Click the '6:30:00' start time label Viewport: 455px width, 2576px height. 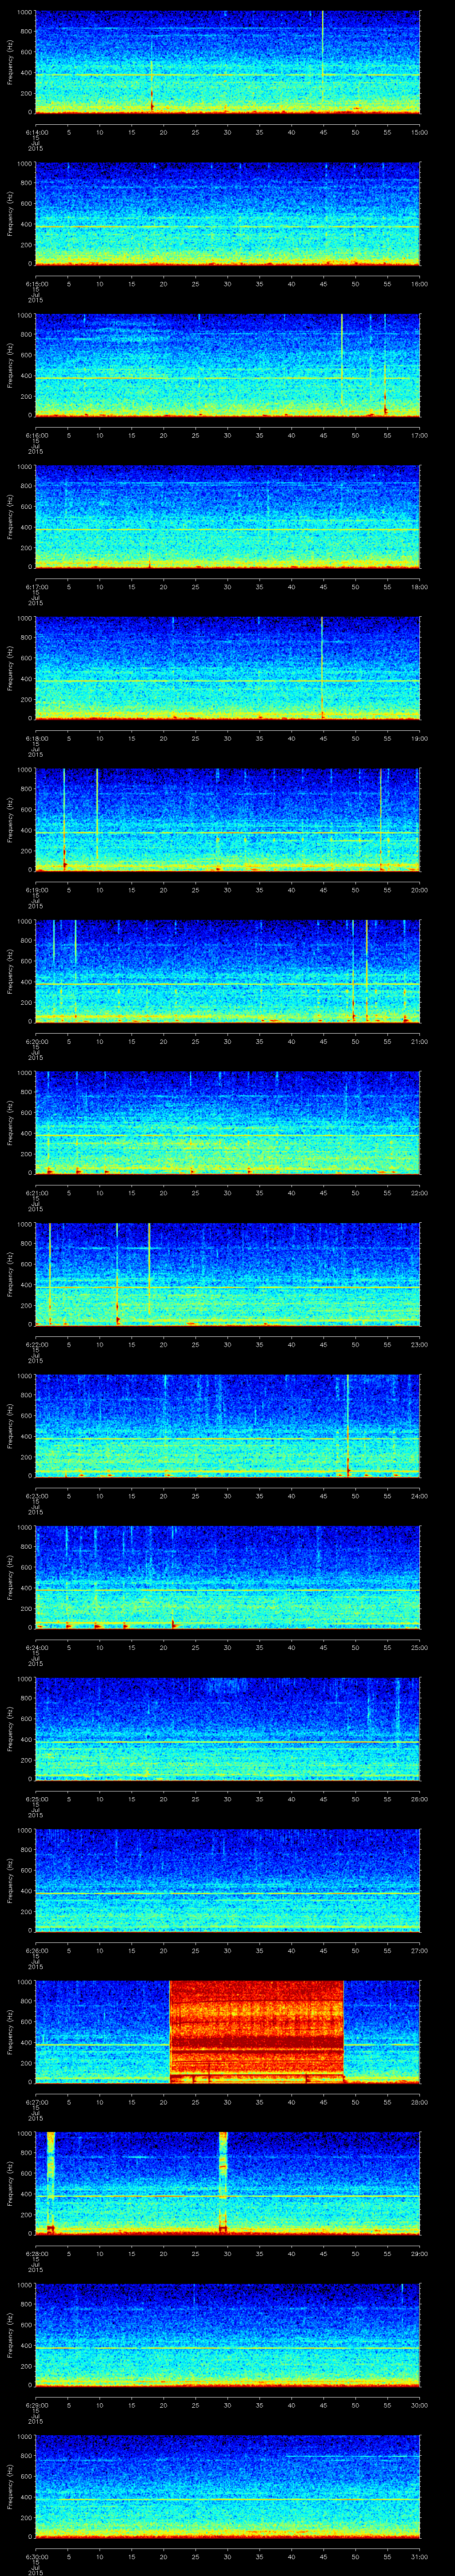[x=36, y=2557]
